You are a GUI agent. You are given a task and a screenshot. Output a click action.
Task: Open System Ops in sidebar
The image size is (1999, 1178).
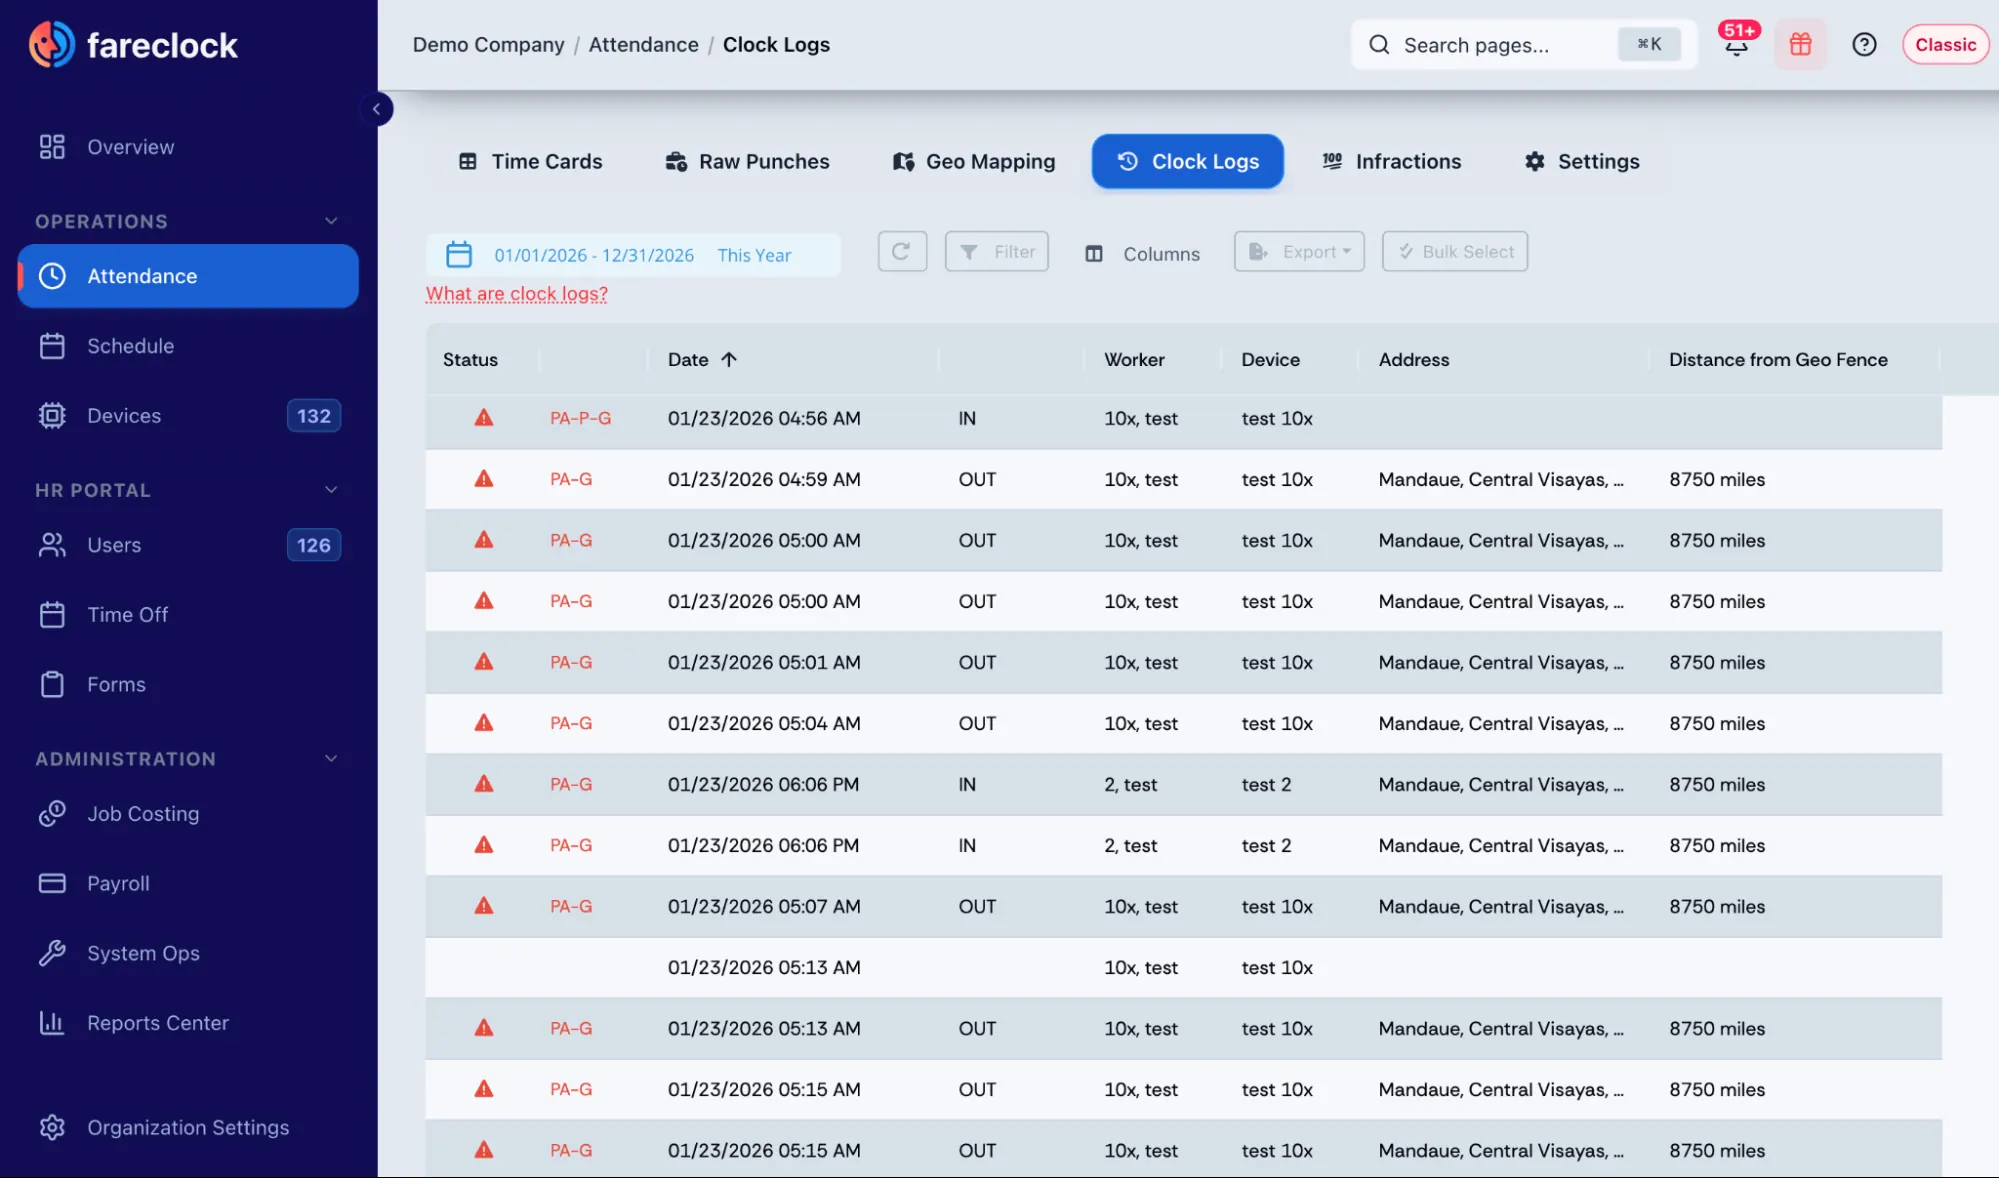point(188,954)
